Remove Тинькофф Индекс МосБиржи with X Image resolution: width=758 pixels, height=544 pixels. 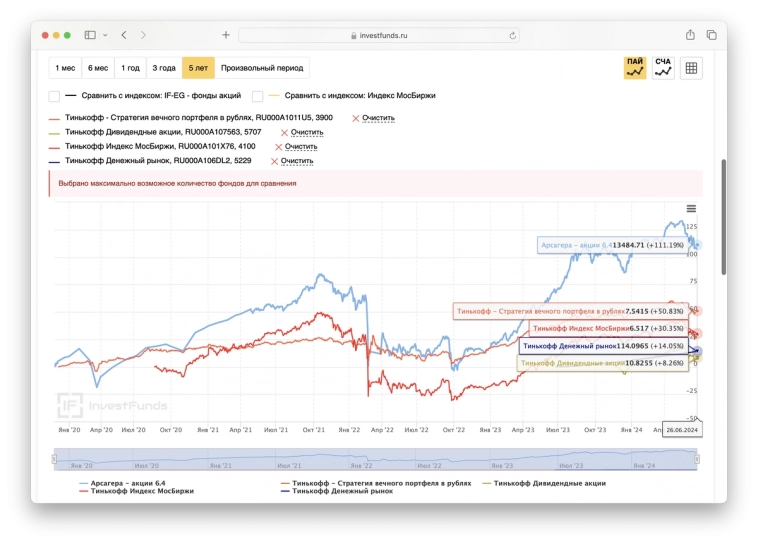pos(278,147)
